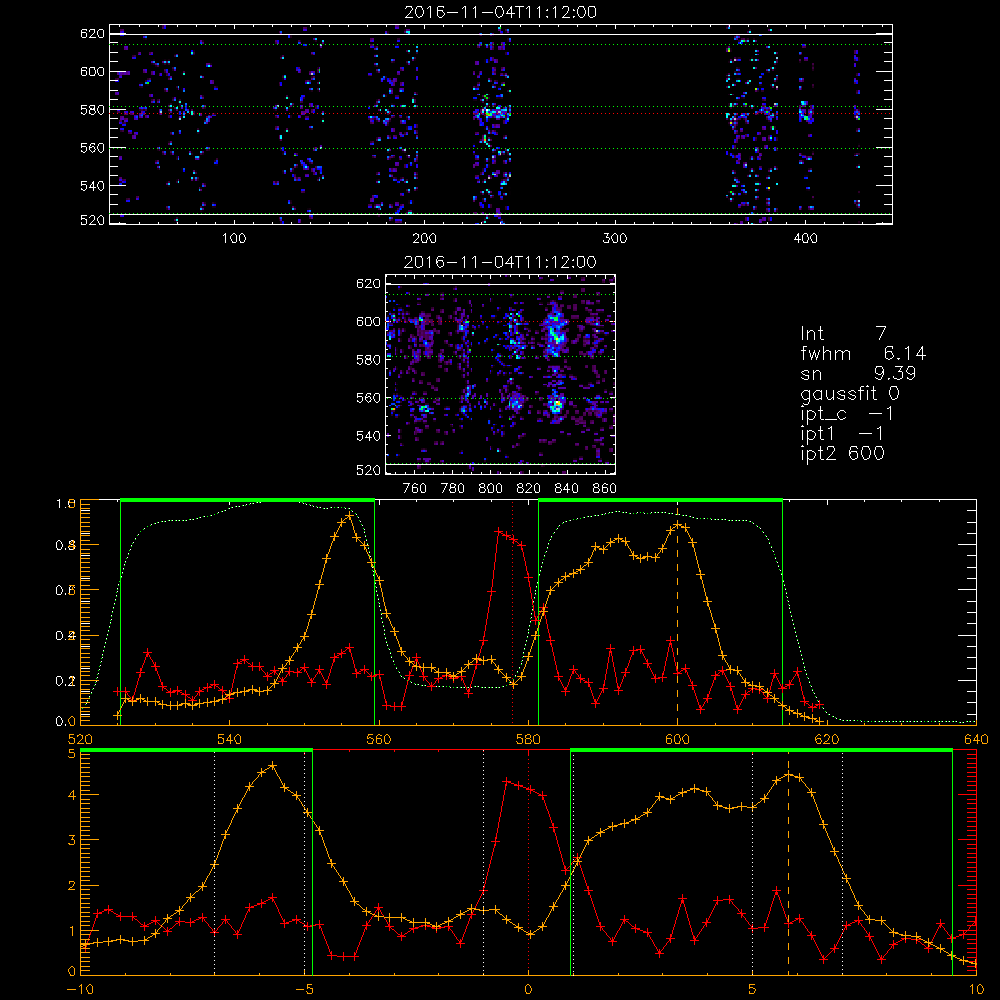Viewport: 1000px width, 1000px height.
Task: Click the 4 label on the bottom plot y-axis
Action: tap(71, 795)
